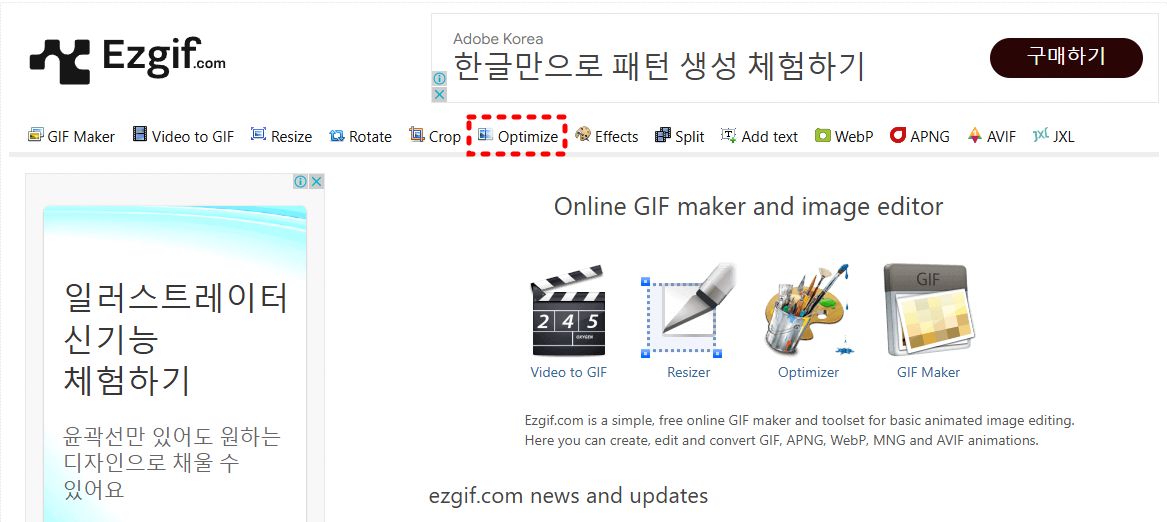1167x522 pixels.
Task: Click the green WebP icon
Action: pyautogui.click(x=822, y=136)
